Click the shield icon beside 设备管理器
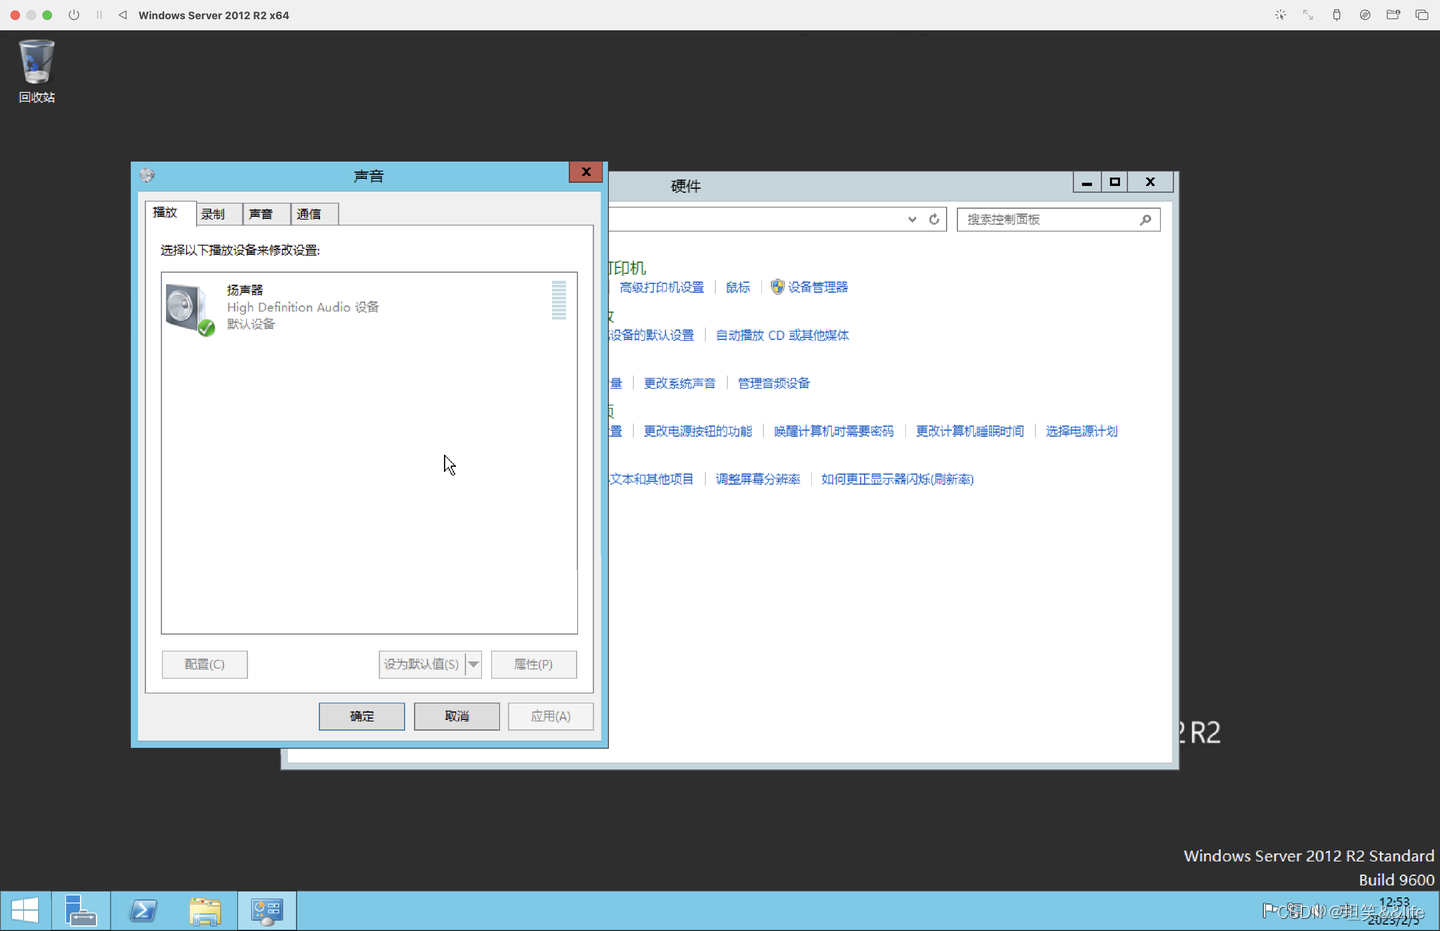This screenshot has width=1440, height=931. pos(777,287)
